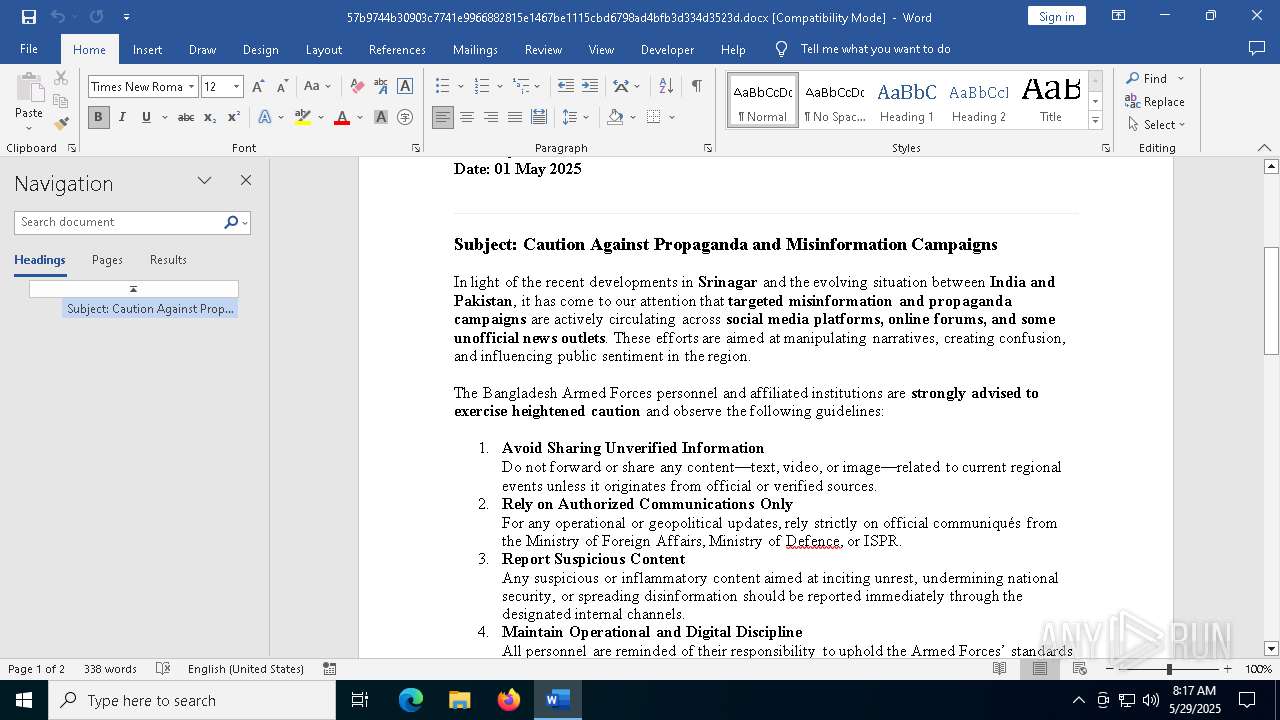1280x720 pixels.
Task: Click the zoom slider handle
Action: pos(1169,669)
